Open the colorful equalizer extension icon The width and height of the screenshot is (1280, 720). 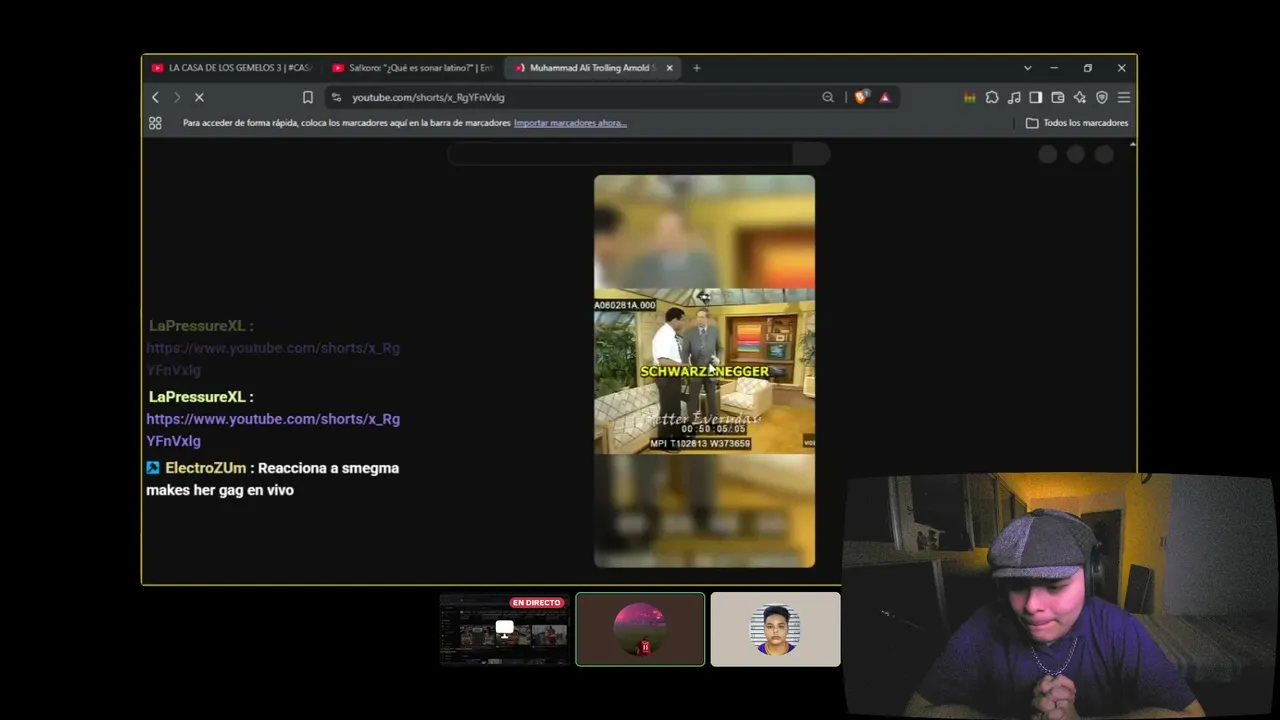(x=969, y=97)
